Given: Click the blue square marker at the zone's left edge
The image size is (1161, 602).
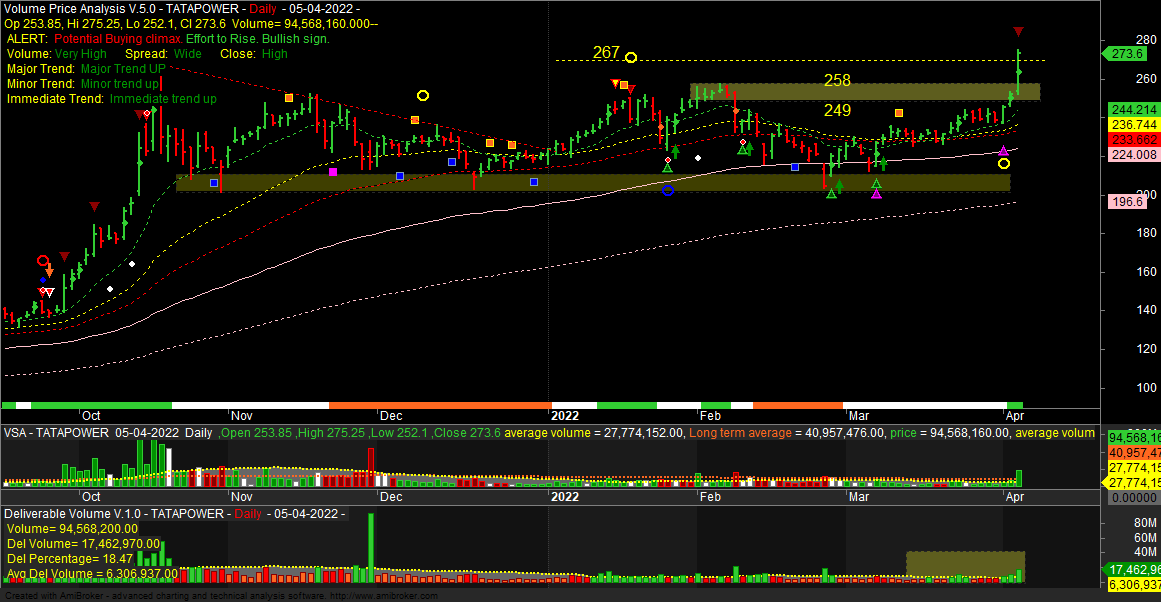Looking at the screenshot, I should pos(214,182).
